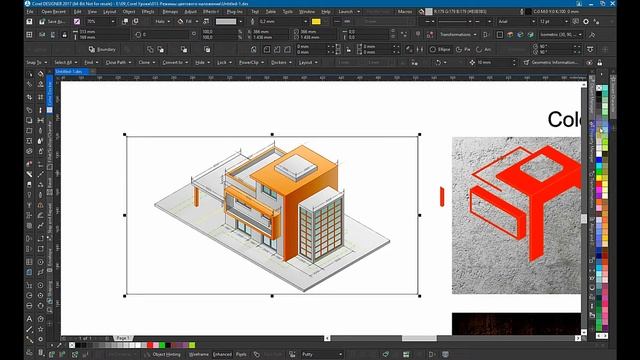Click the Select All button
The image size is (640, 360).
(65, 62)
